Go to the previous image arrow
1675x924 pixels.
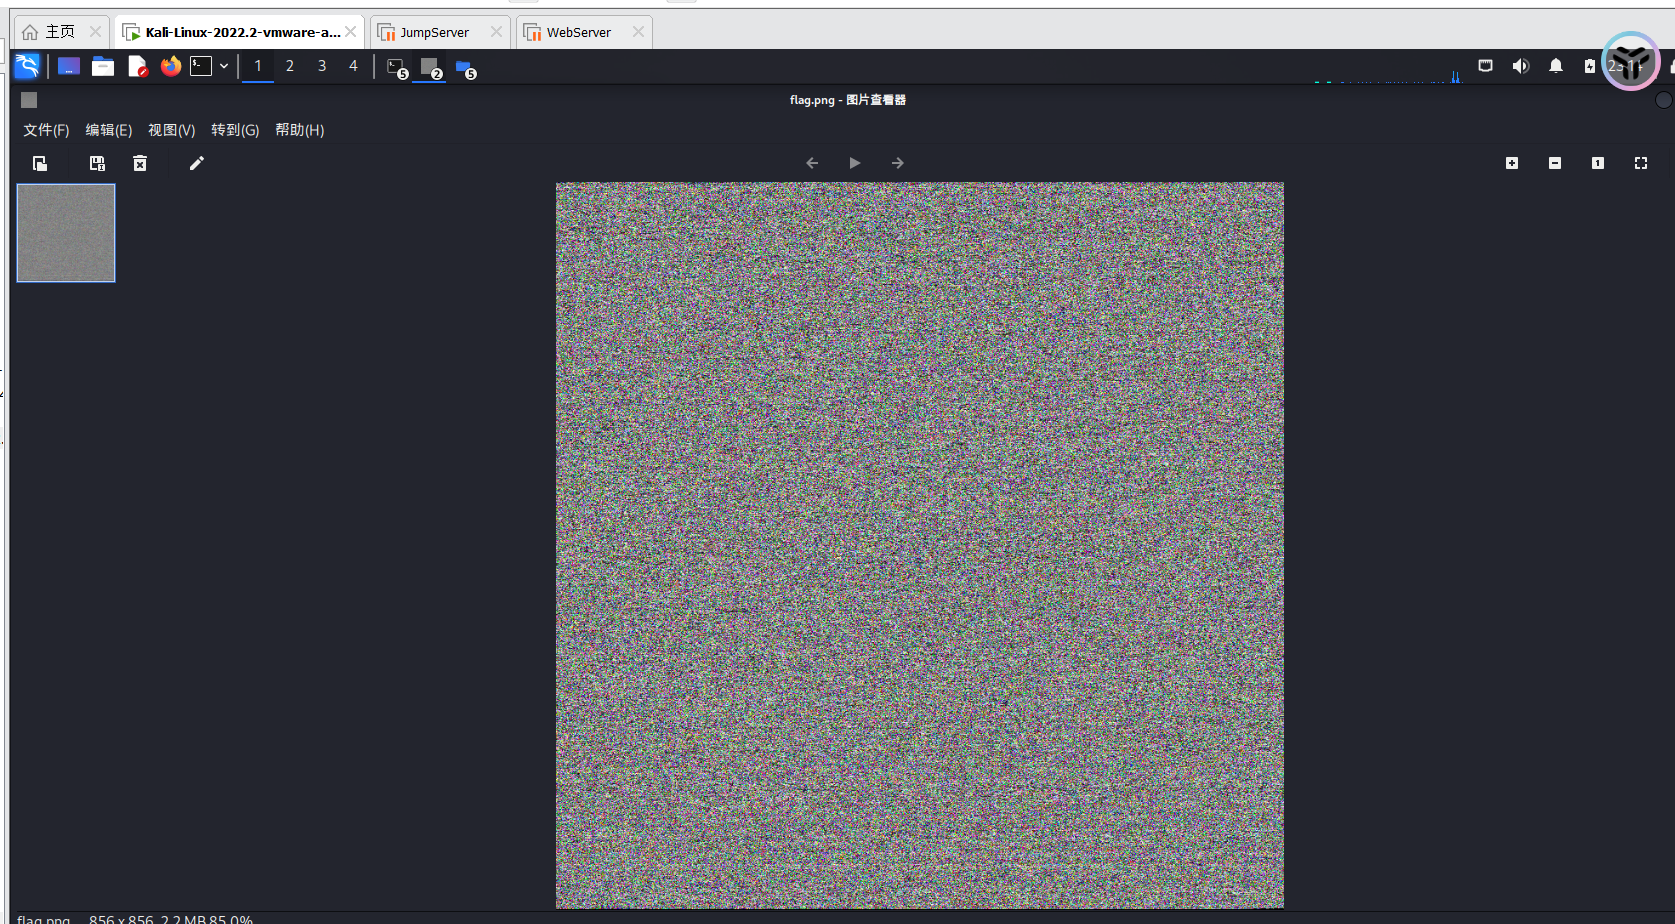pos(812,163)
